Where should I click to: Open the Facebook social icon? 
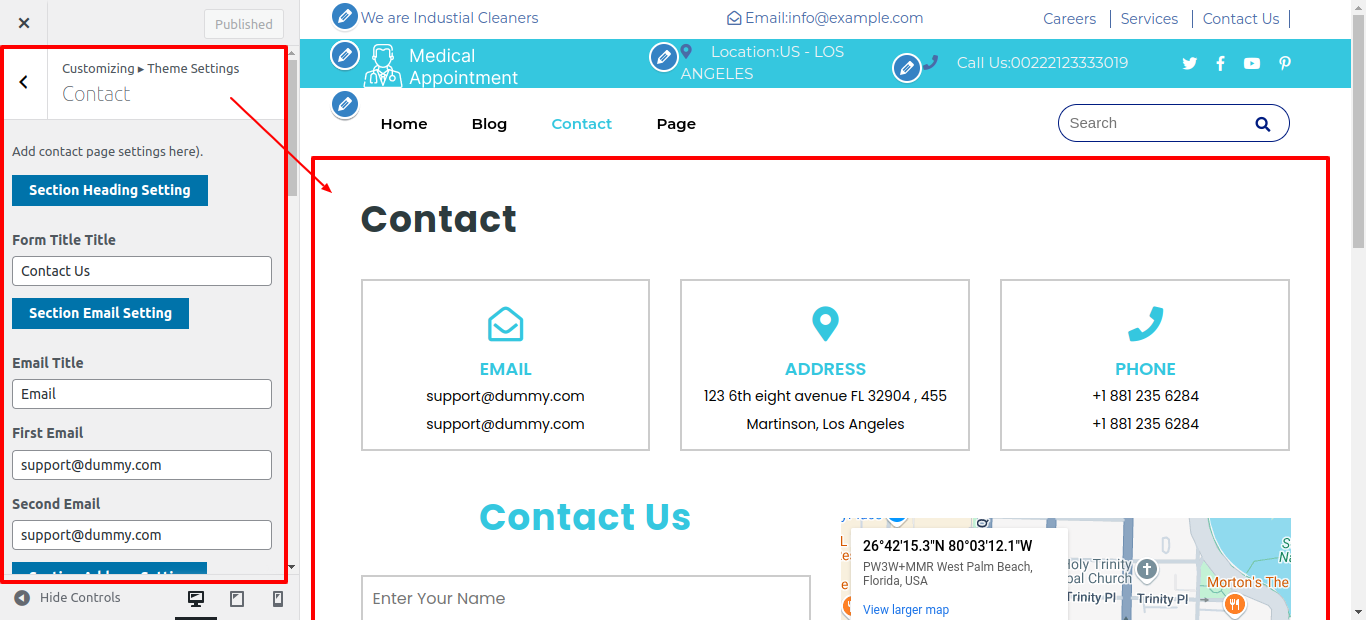coord(1220,63)
